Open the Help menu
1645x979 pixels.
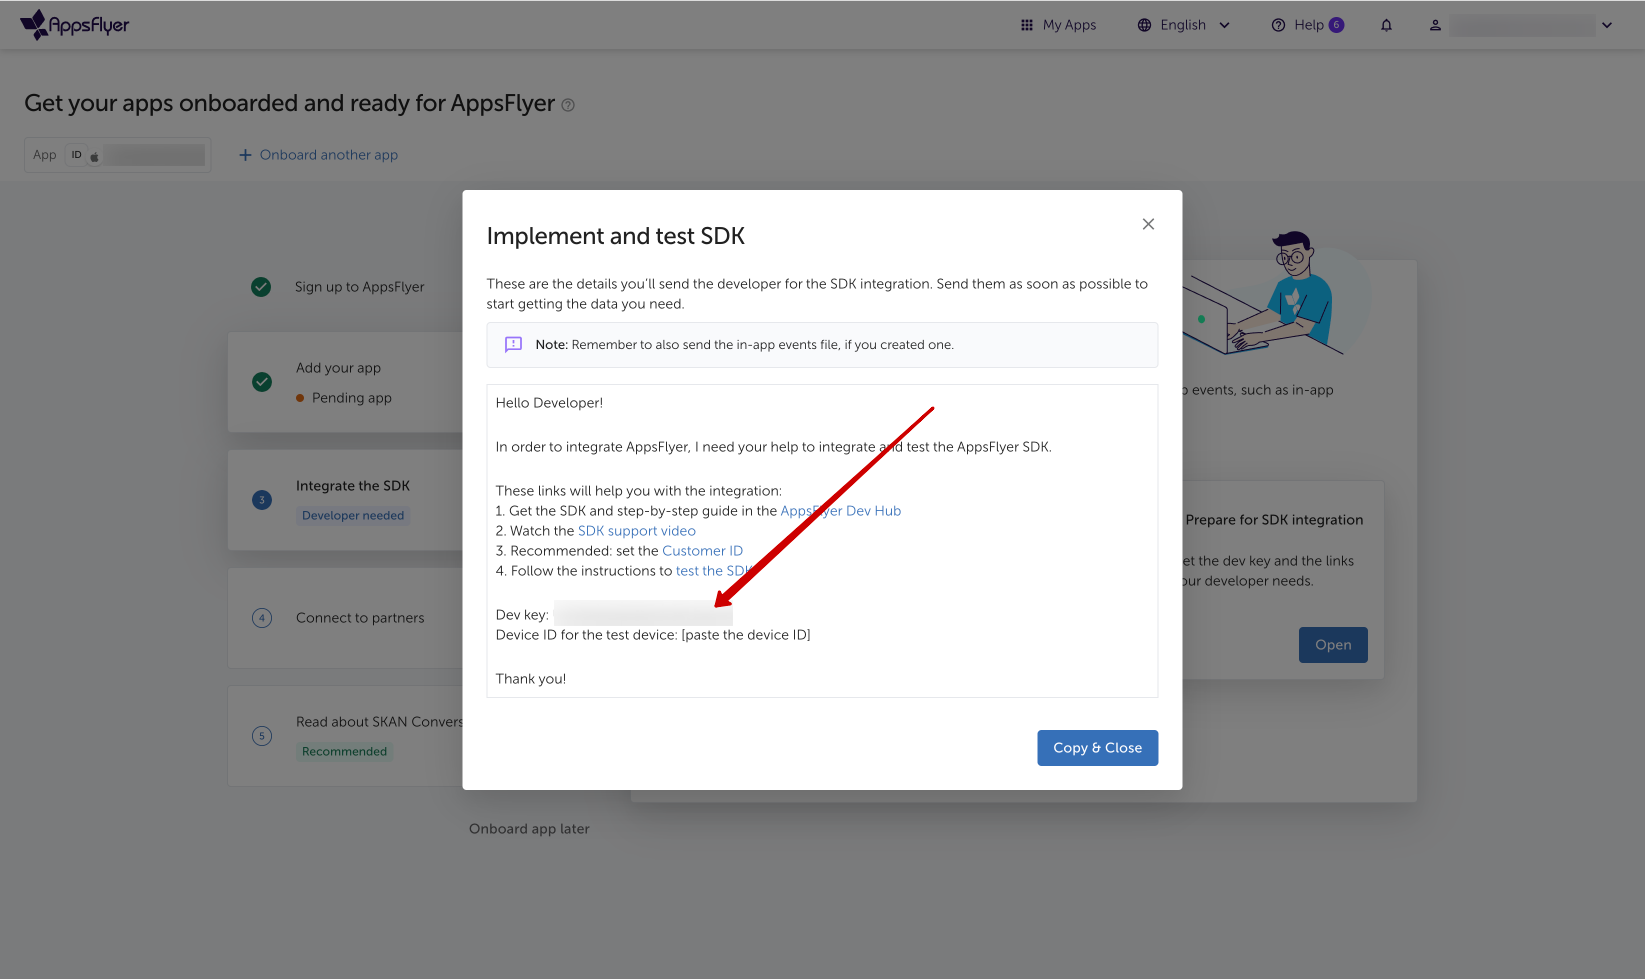(x=1308, y=25)
